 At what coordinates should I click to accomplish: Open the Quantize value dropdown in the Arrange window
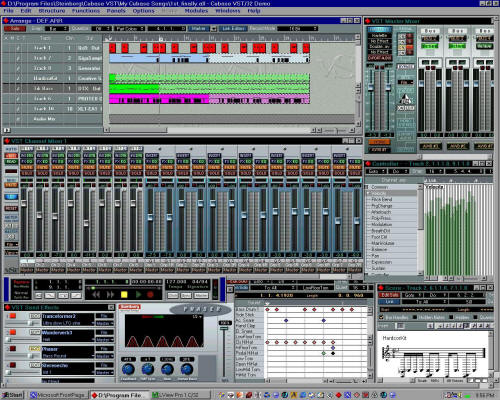[x=102, y=29]
